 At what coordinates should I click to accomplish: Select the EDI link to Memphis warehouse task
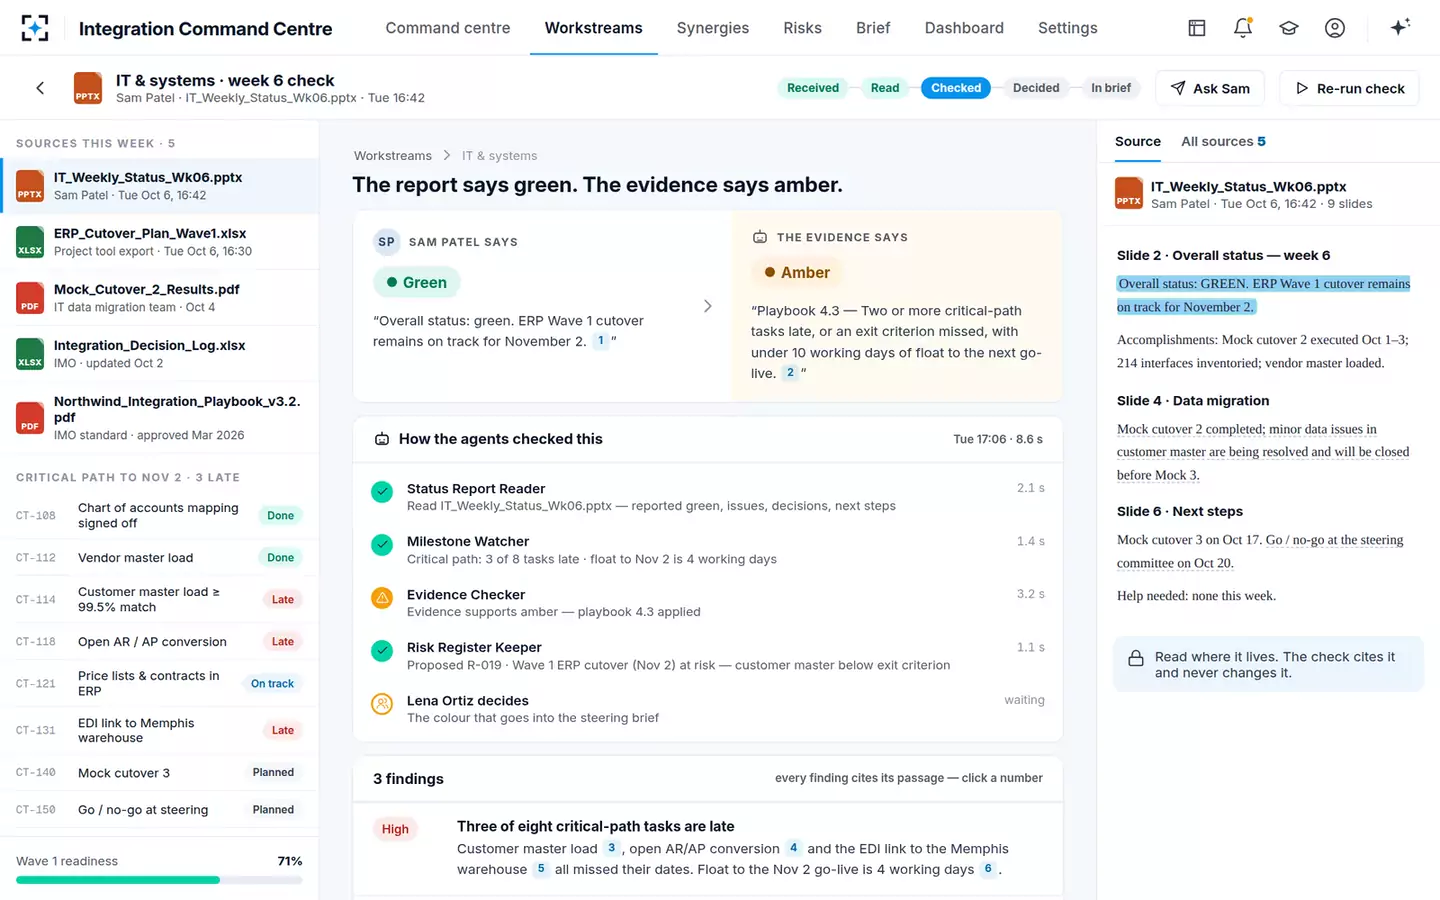pyautogui.click(x=160, y=731)
